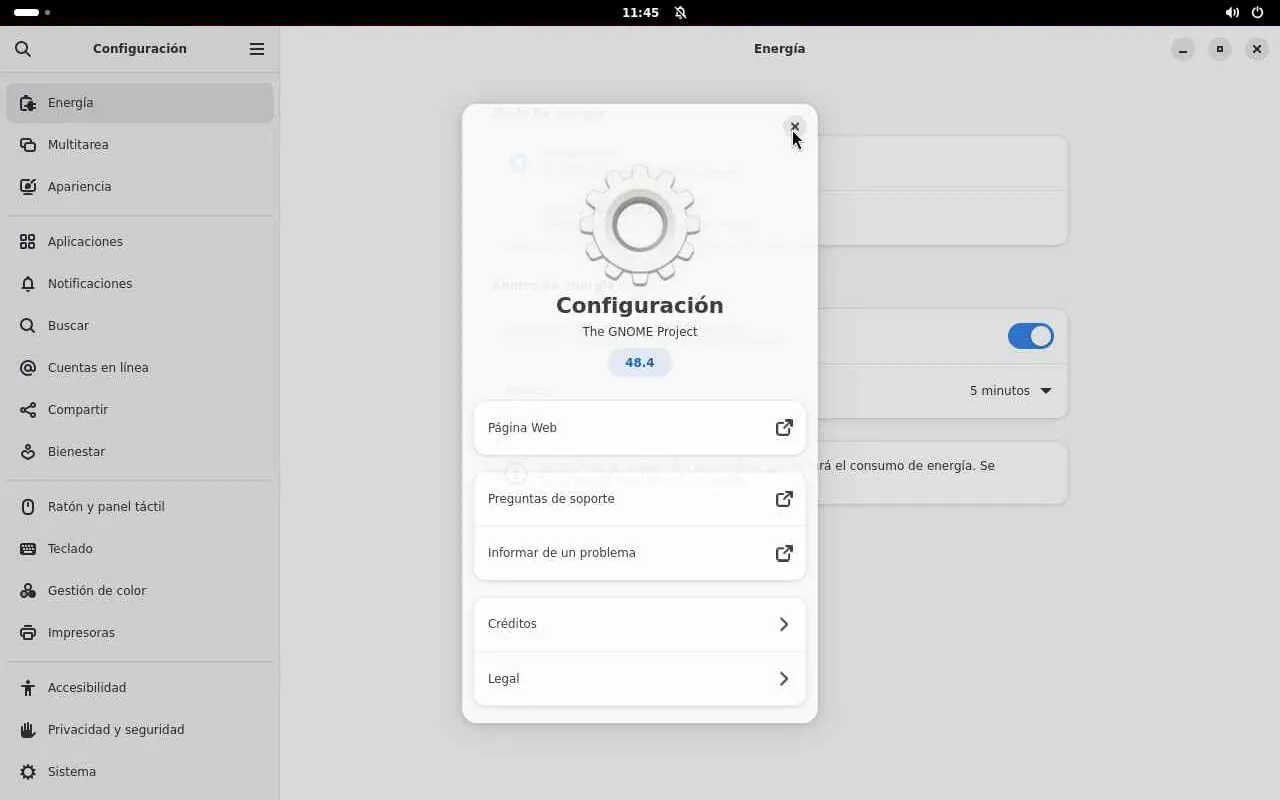The image size is (1280, 800).
Task: Expand the Legal row chevron
Action: click(784, 679)
